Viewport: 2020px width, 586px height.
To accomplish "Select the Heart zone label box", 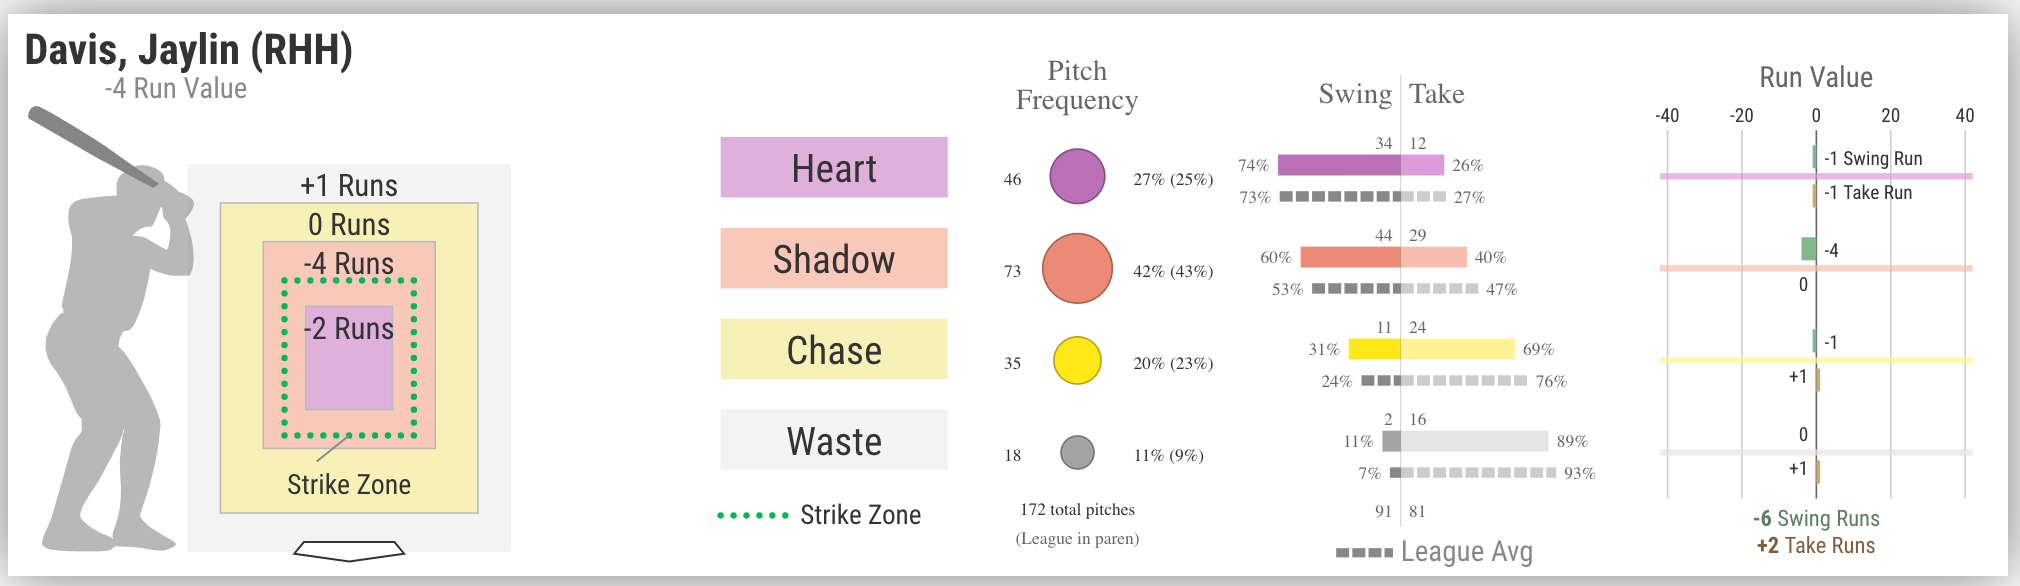I will point(834,167).
